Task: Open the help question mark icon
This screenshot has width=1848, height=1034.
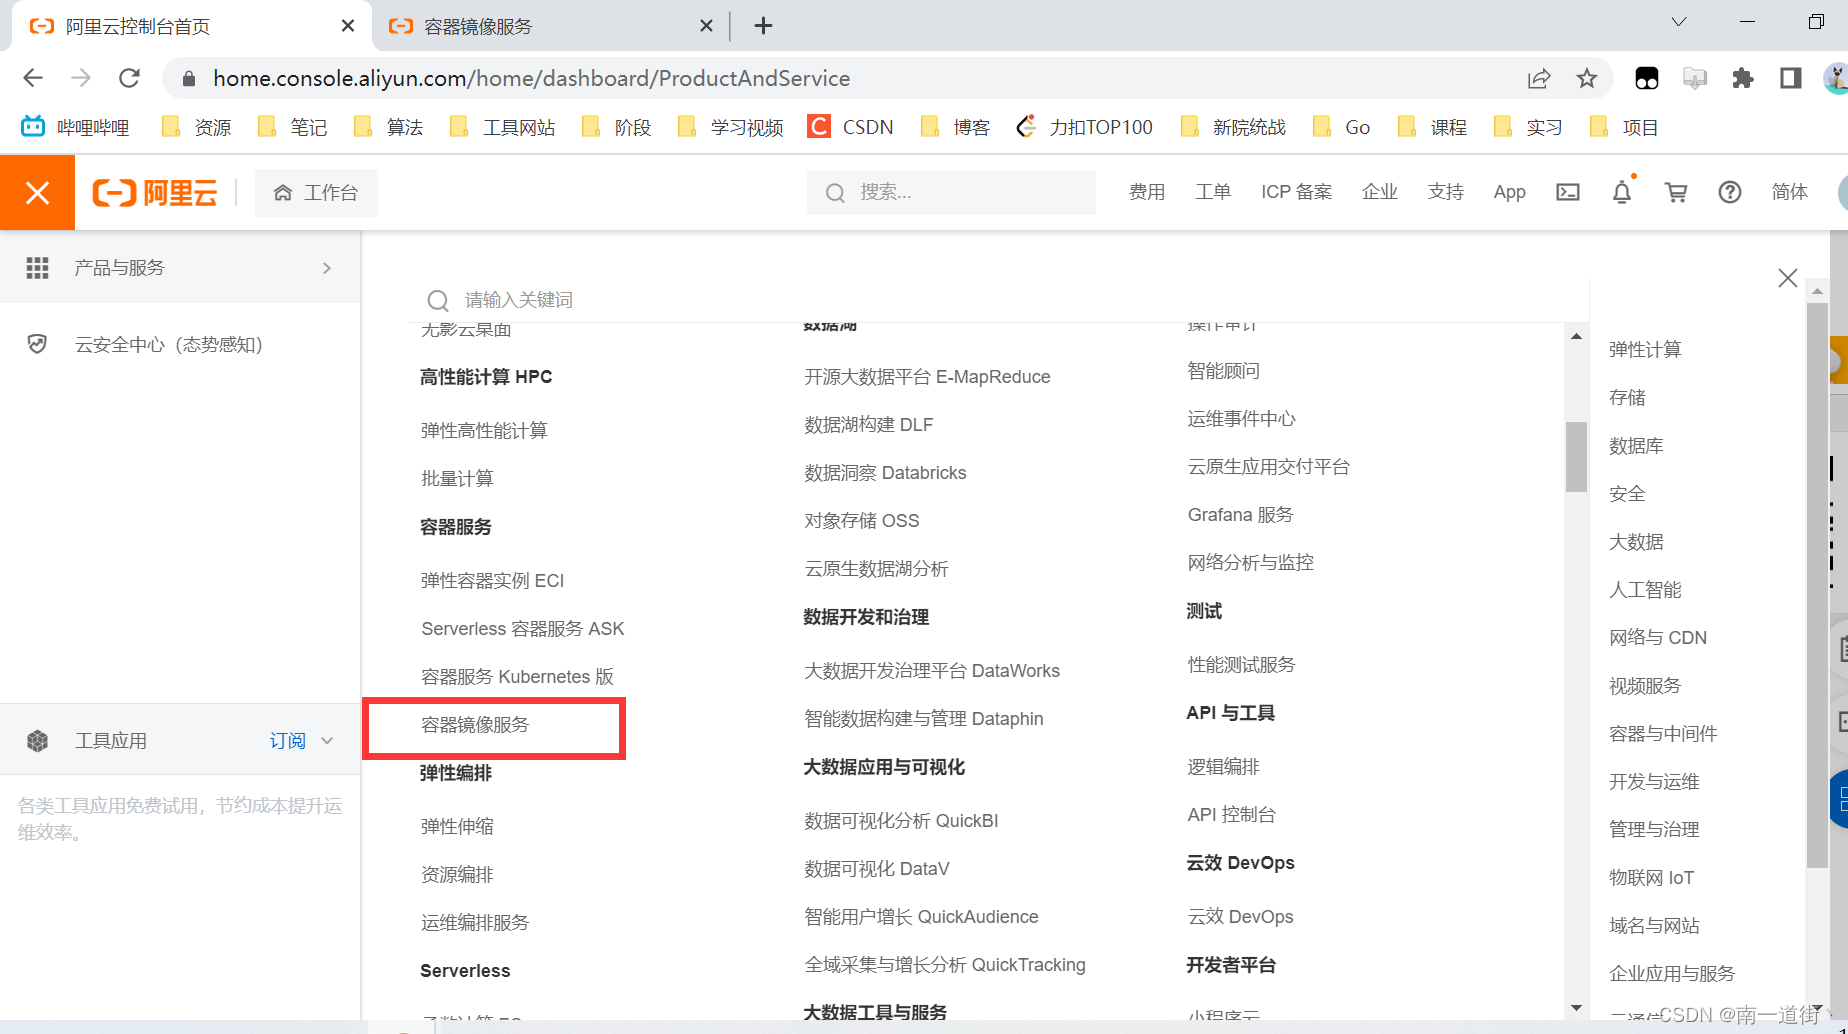Action: point(1730,192)
